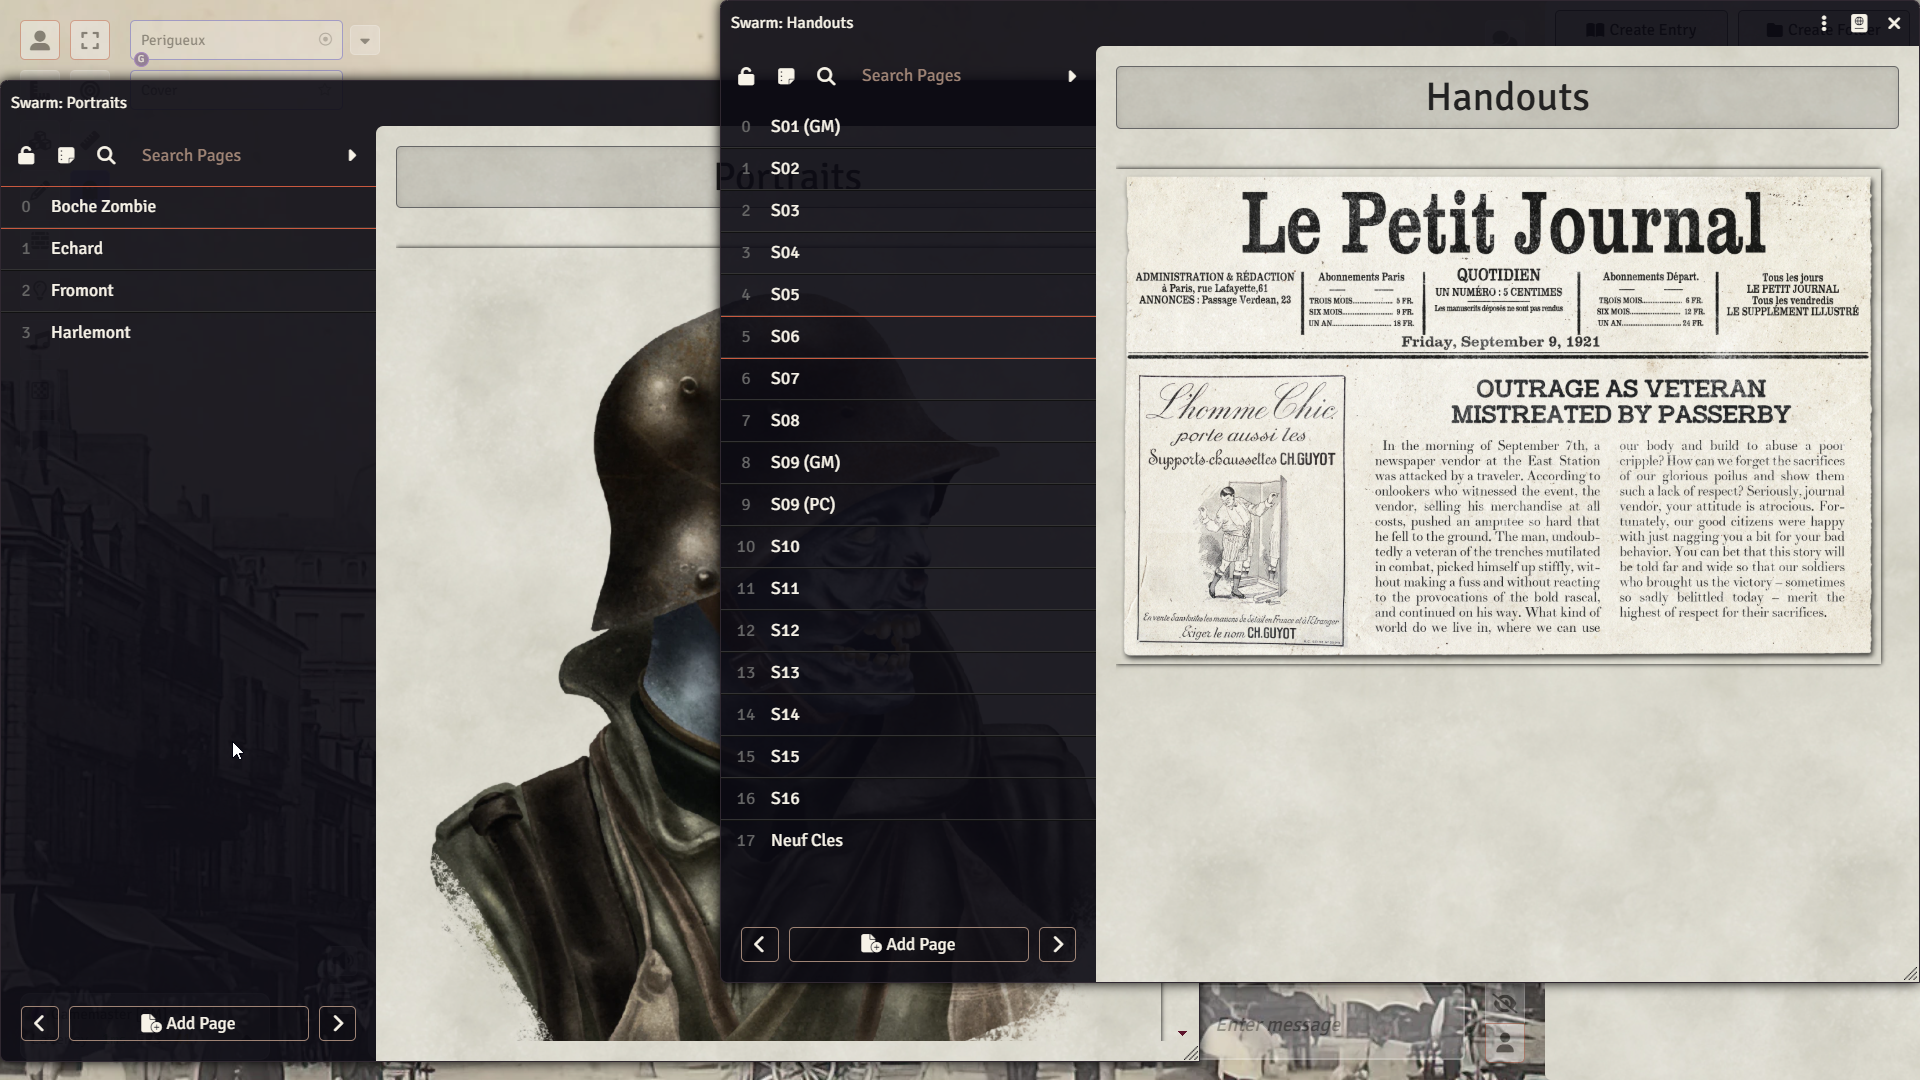The height and width of the screenshot is (1080, 1920).
Task: Click the search magnifier in Handouts sidebar
Action: pos(826,76)
